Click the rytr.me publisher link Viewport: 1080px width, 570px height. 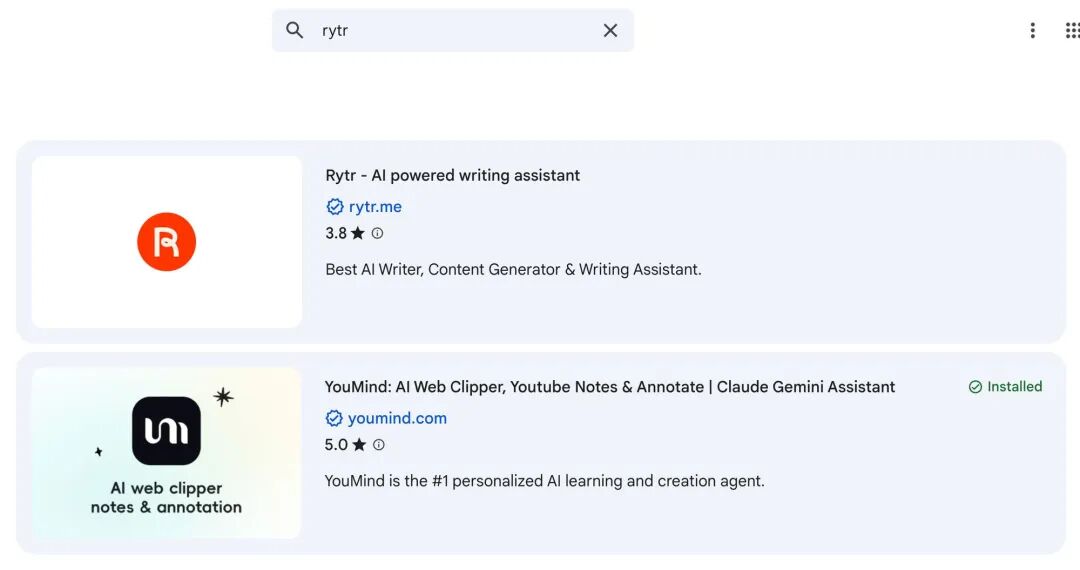tap(375, 207)
